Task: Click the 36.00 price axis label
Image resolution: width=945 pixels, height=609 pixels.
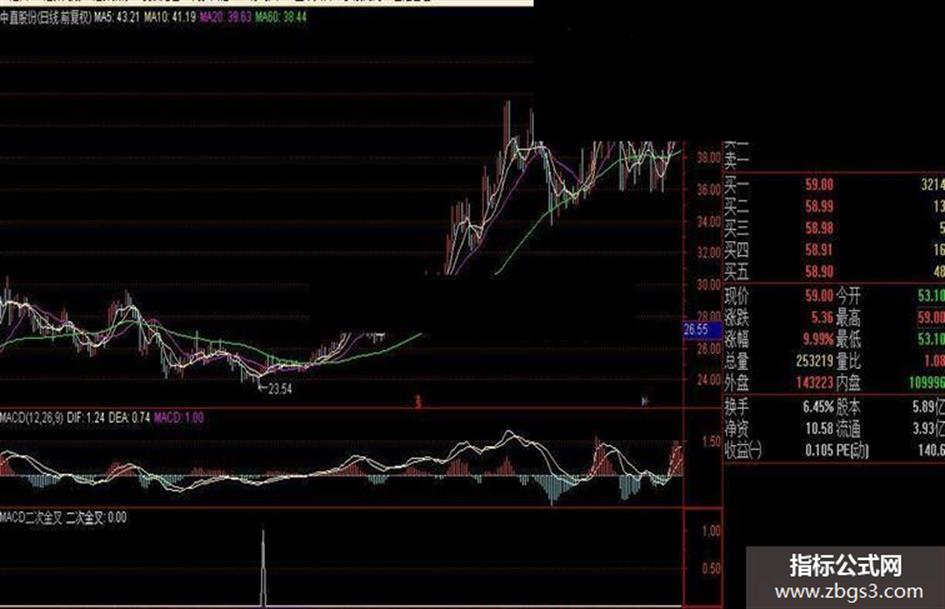Action: (709, 190)
